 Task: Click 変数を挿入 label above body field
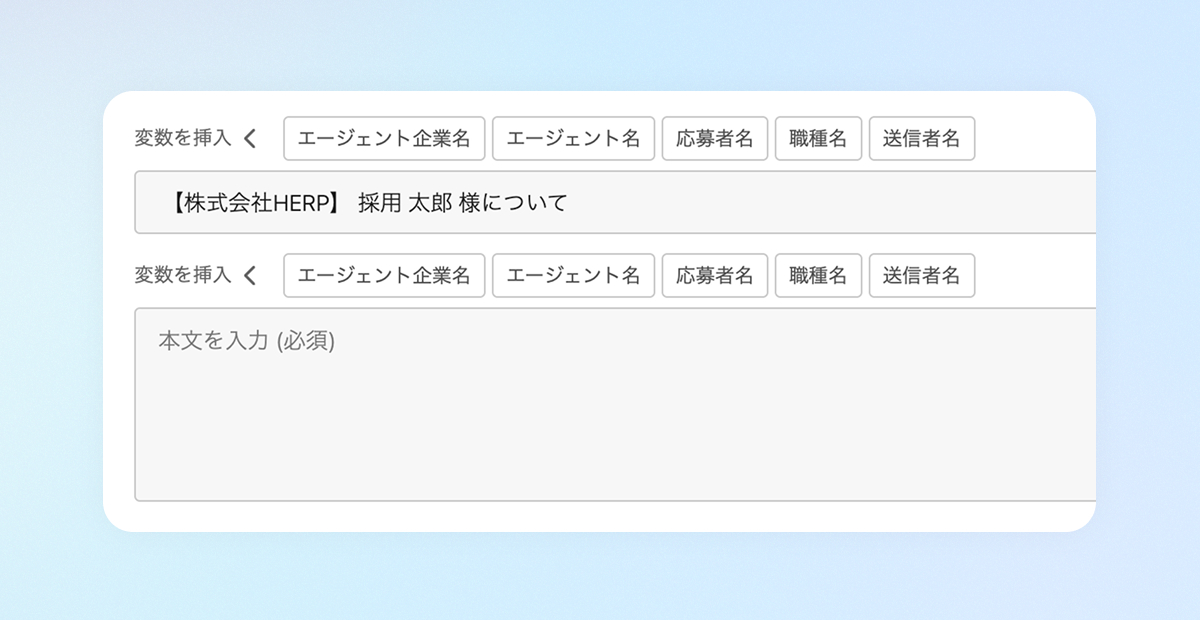(x=183, y=275)
